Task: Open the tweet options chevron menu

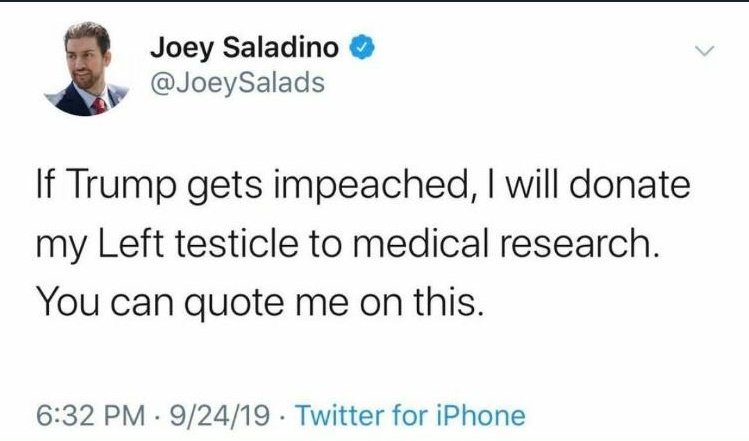Action: coord(707,50)
